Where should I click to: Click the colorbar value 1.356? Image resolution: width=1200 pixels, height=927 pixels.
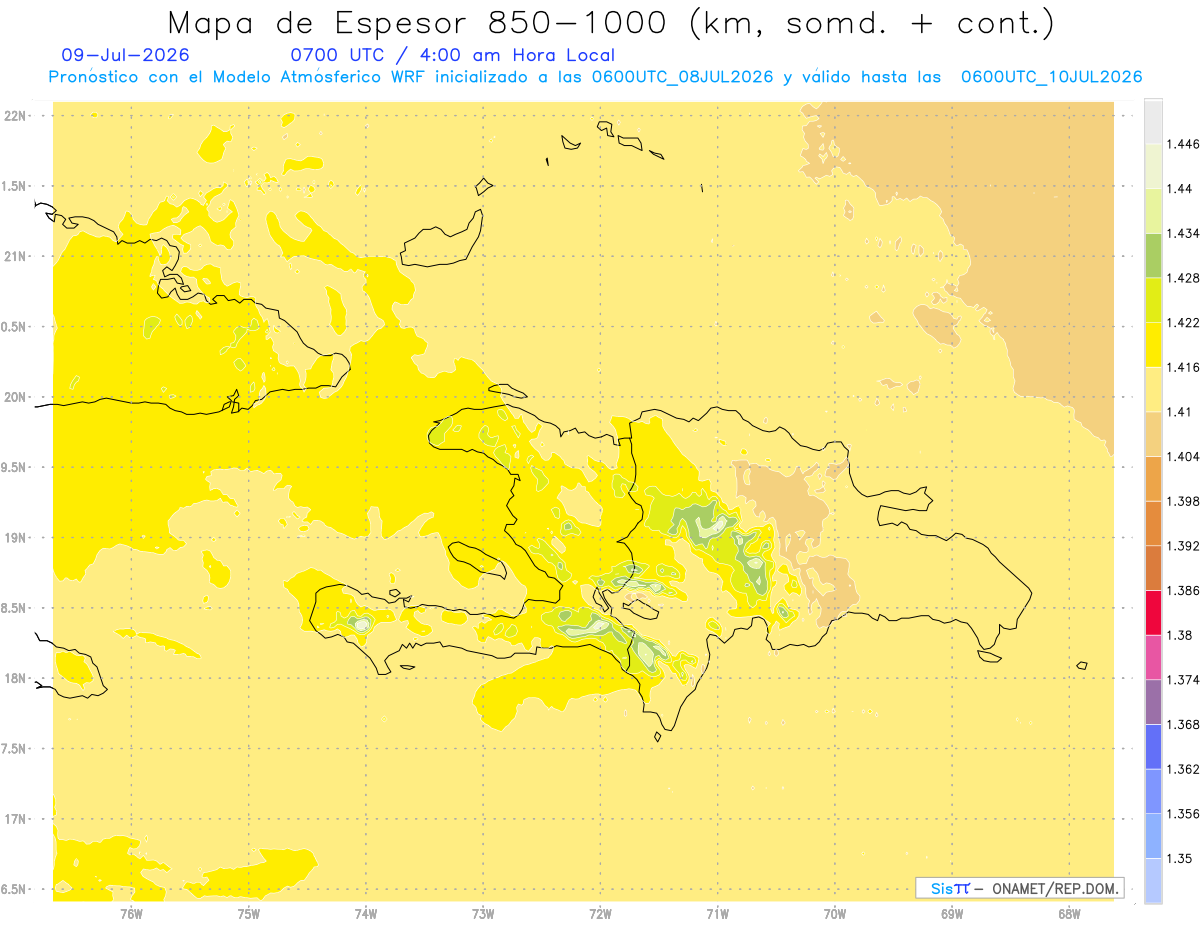click(x=1183, y=814)
